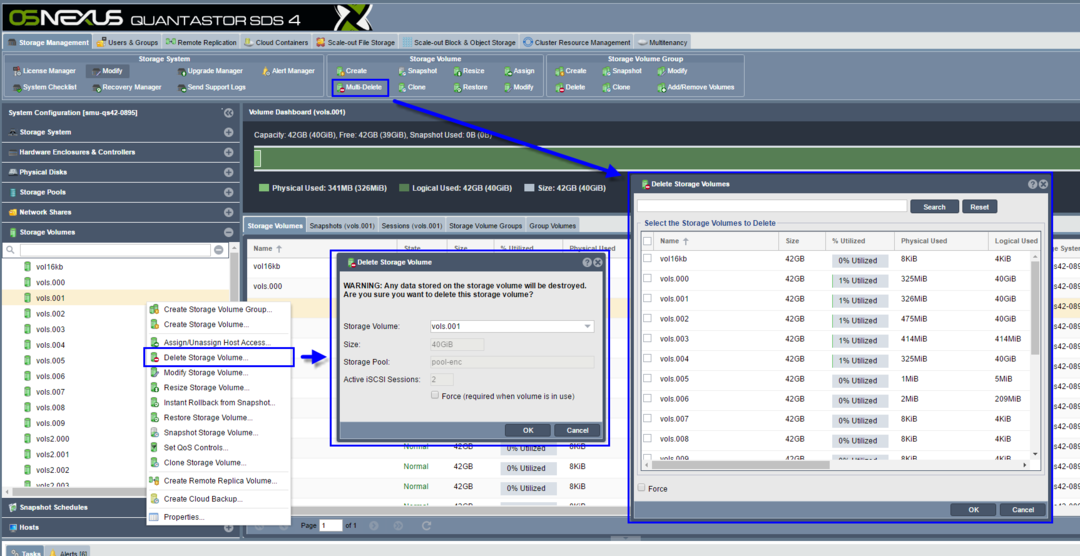Click Storage Volume Assign tool

[x=519, y=71]
